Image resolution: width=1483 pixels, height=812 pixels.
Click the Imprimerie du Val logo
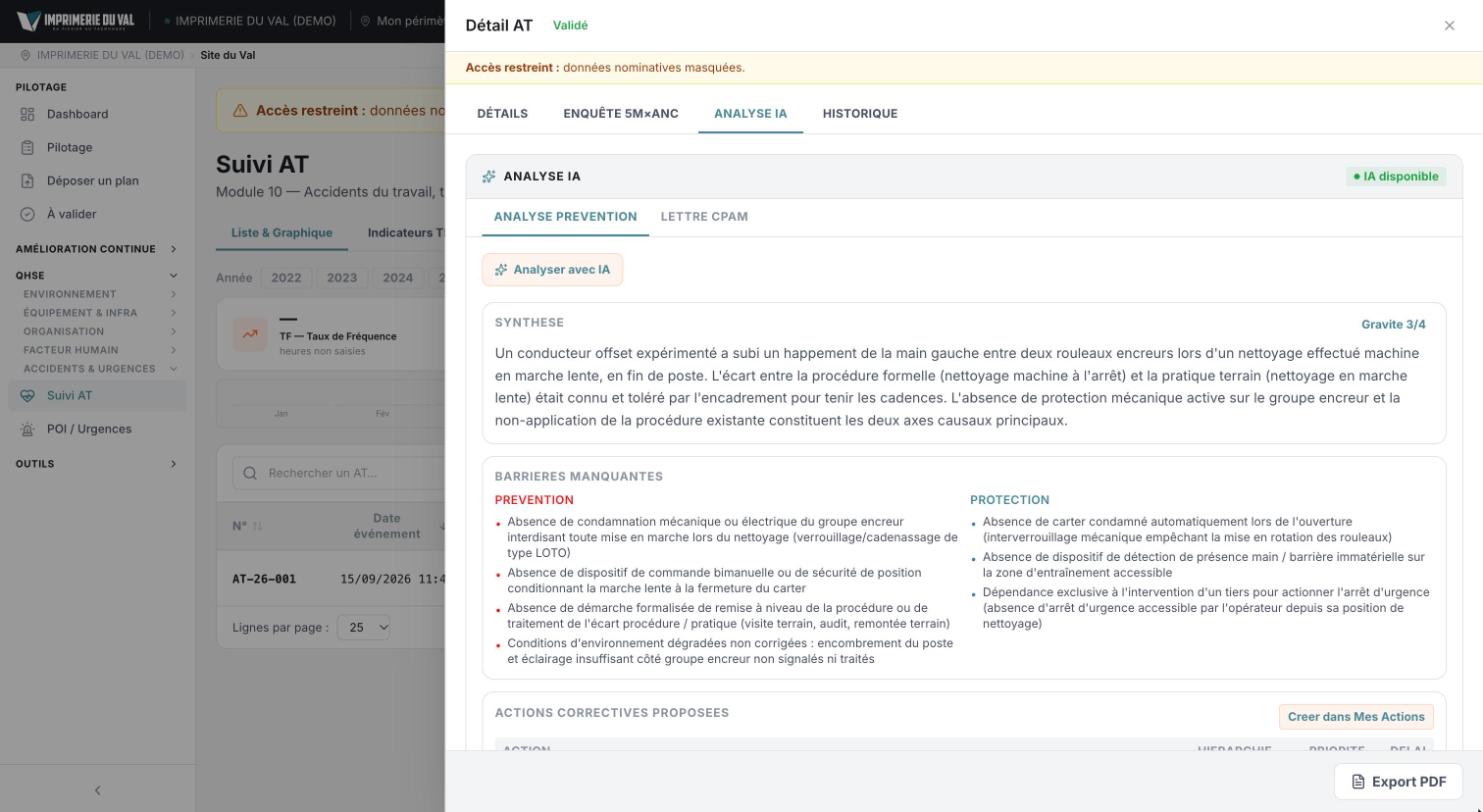click(76, 21)
